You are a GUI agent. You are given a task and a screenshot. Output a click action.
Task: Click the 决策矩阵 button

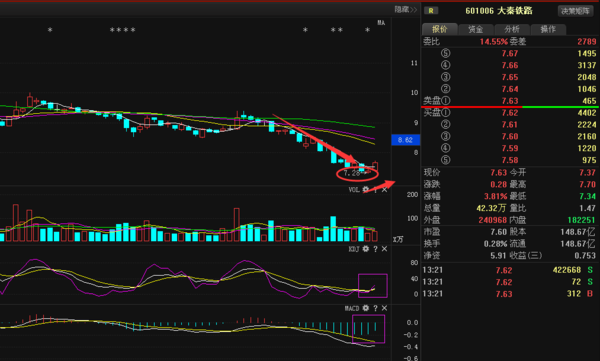click(575, 11)
